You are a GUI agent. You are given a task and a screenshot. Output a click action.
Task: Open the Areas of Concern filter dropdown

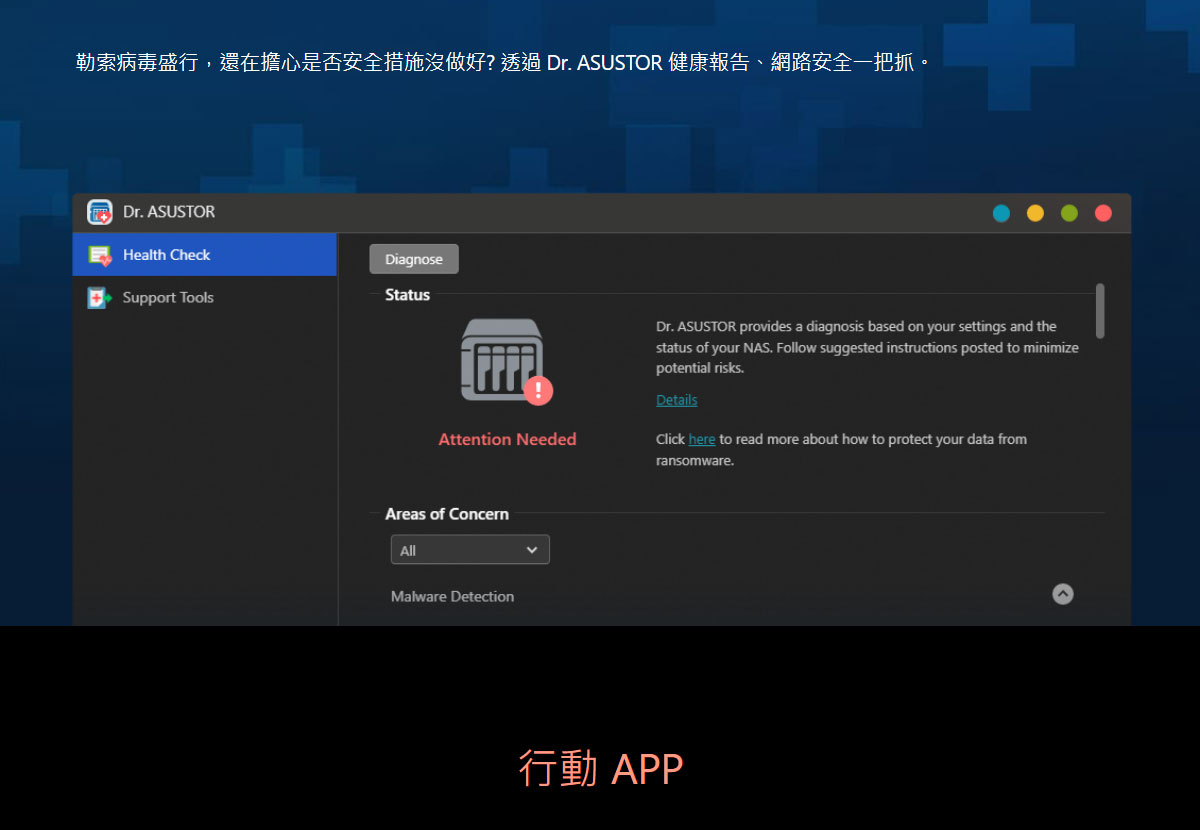[x=470, y=549]
